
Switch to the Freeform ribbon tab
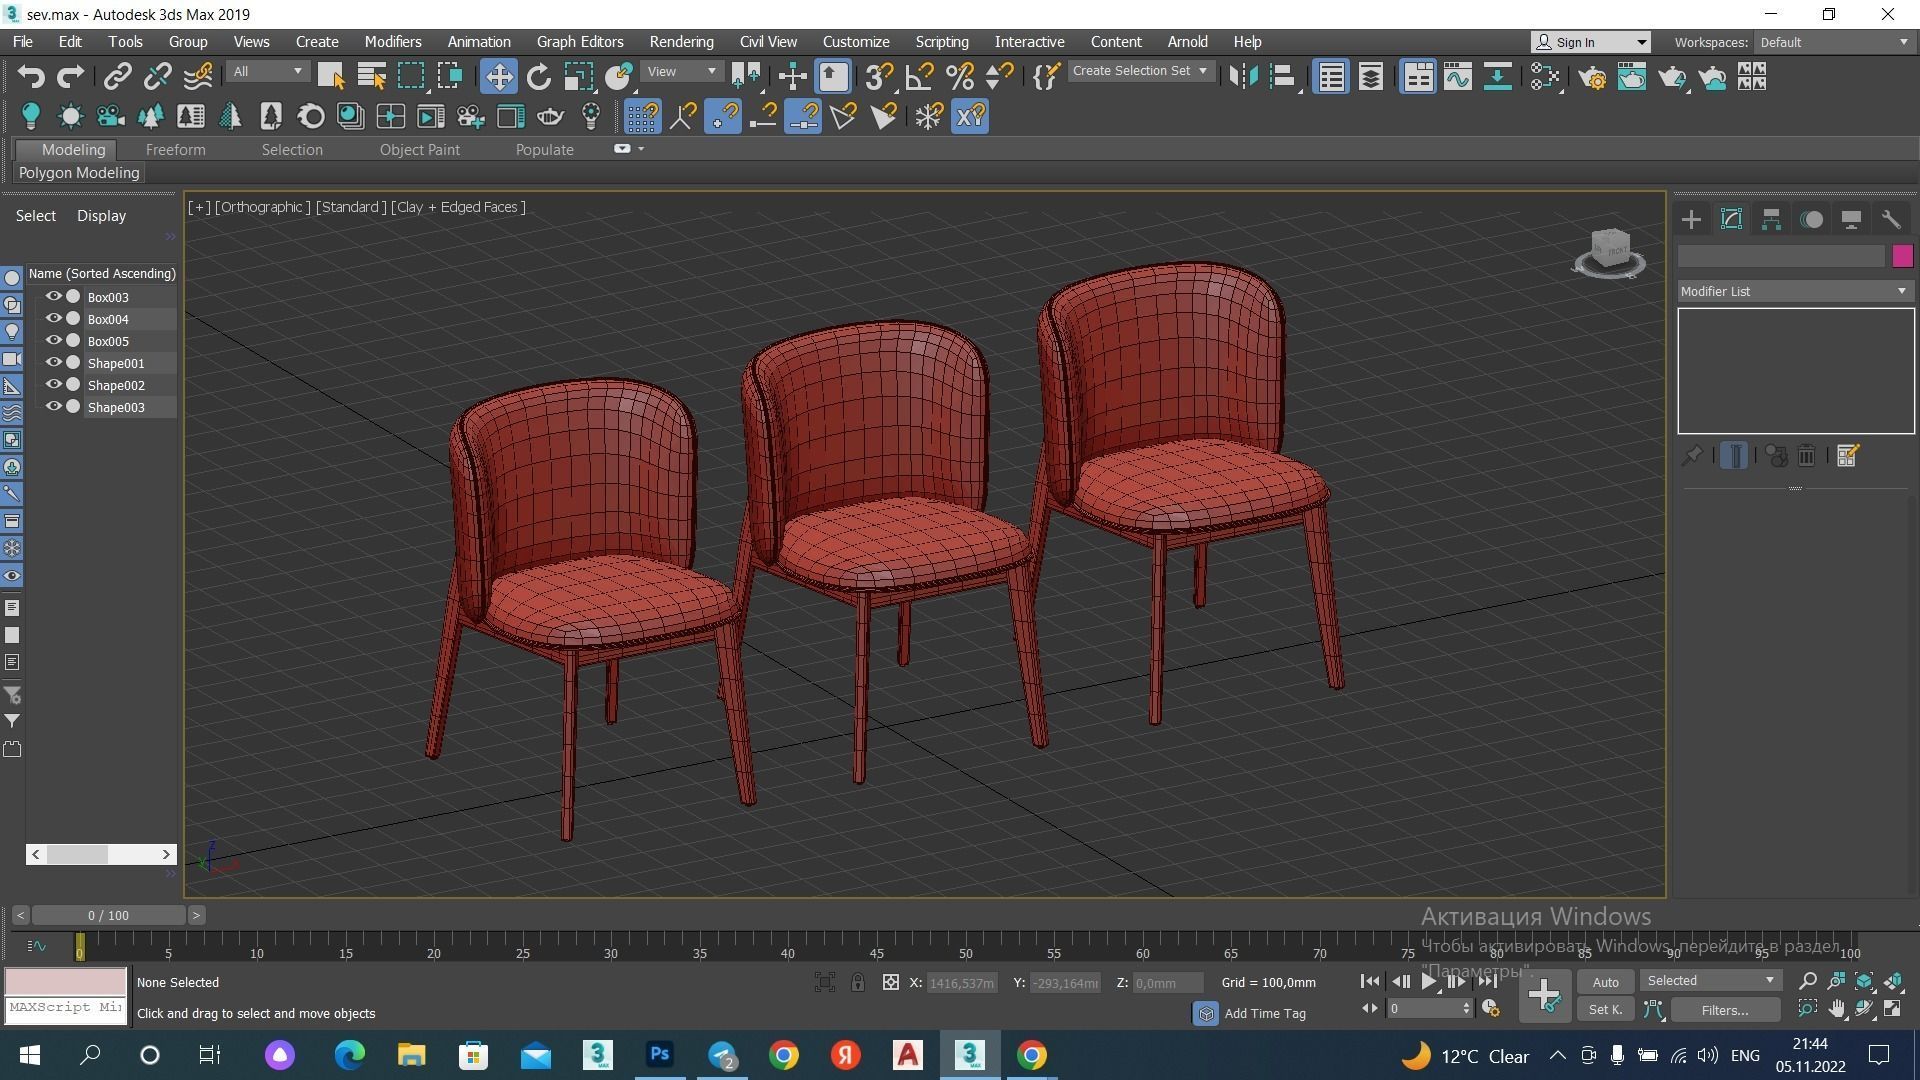(x=175, y=150)
